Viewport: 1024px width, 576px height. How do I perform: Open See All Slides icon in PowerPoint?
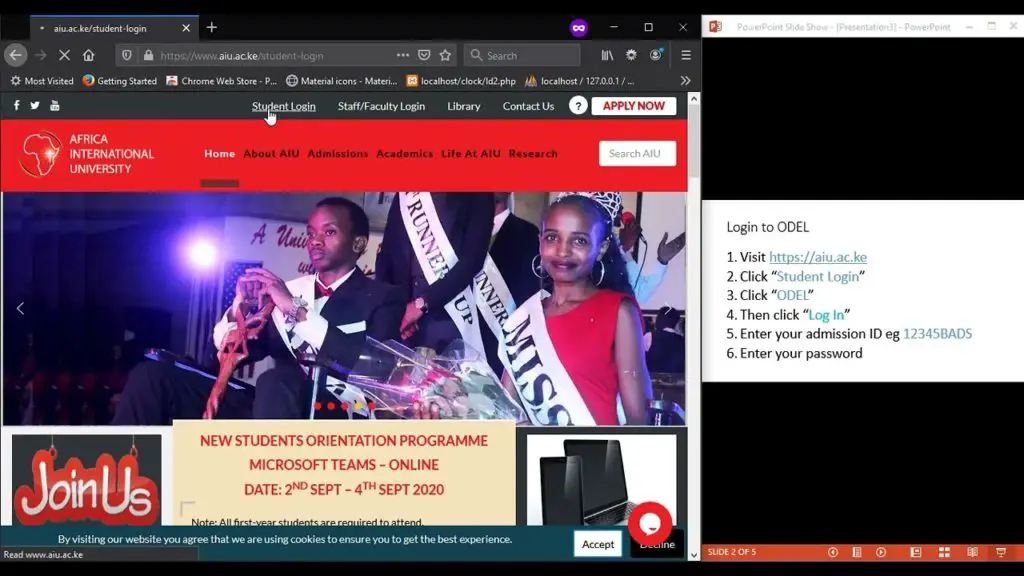point(857,552)
